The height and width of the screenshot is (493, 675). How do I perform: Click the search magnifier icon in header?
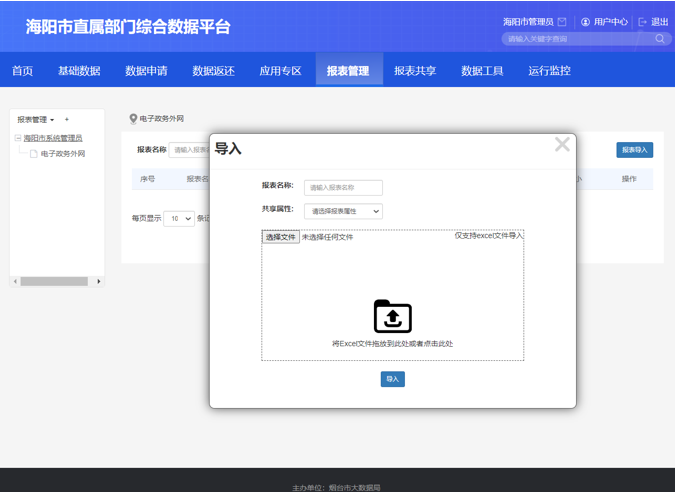[660, 39]
